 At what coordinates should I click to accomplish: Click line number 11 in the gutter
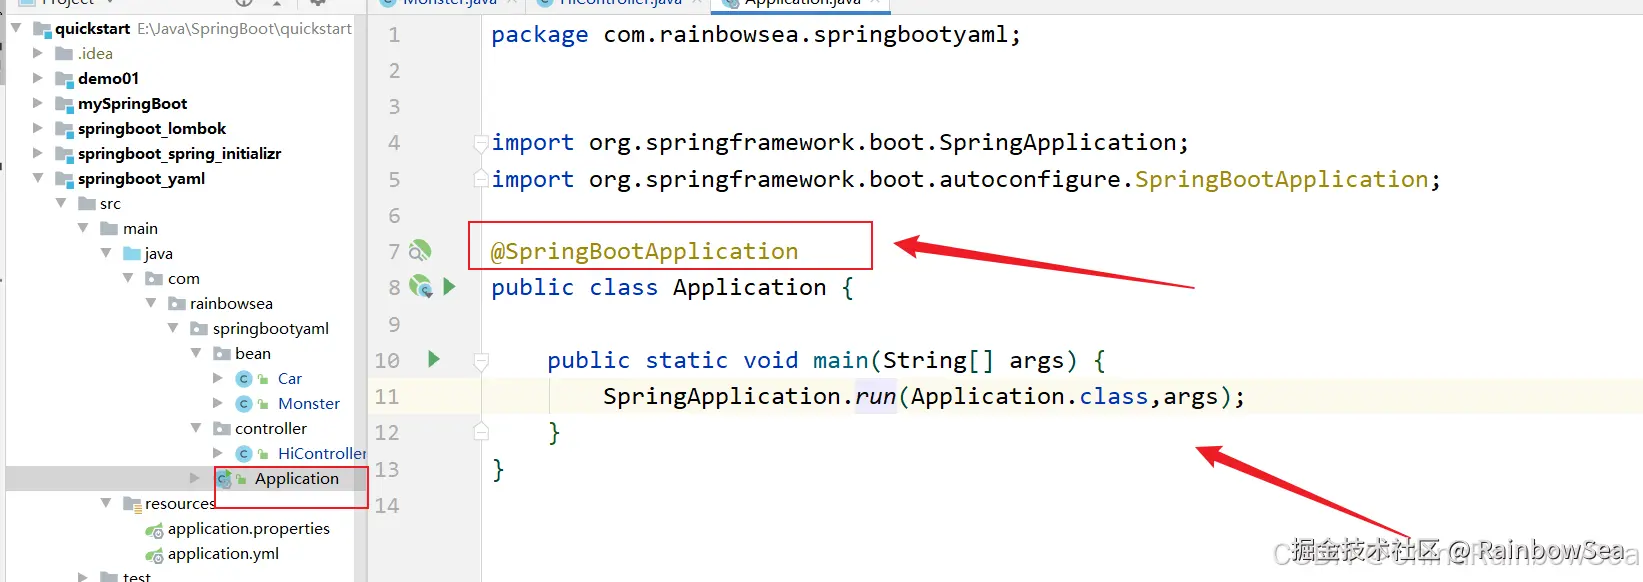tap(387, 397)
